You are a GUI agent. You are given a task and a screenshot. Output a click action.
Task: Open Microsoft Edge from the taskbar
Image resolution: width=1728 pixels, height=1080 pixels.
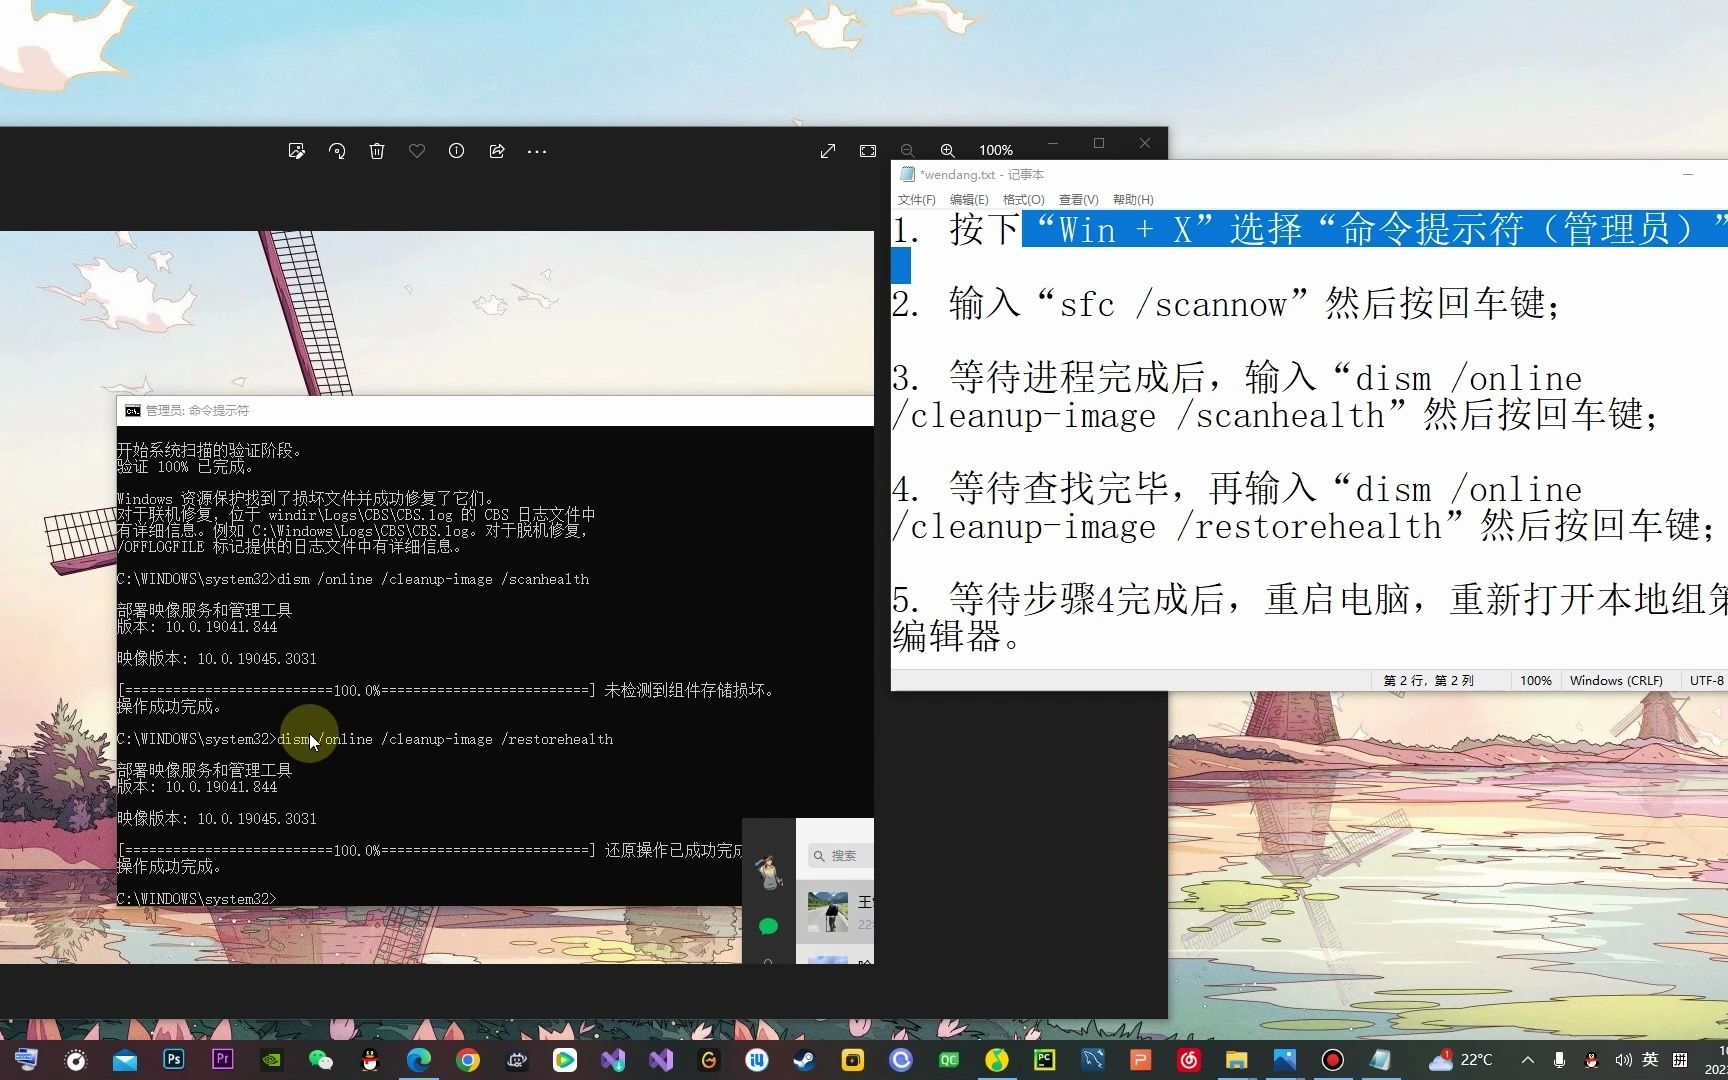click(x=418, y=1060)
